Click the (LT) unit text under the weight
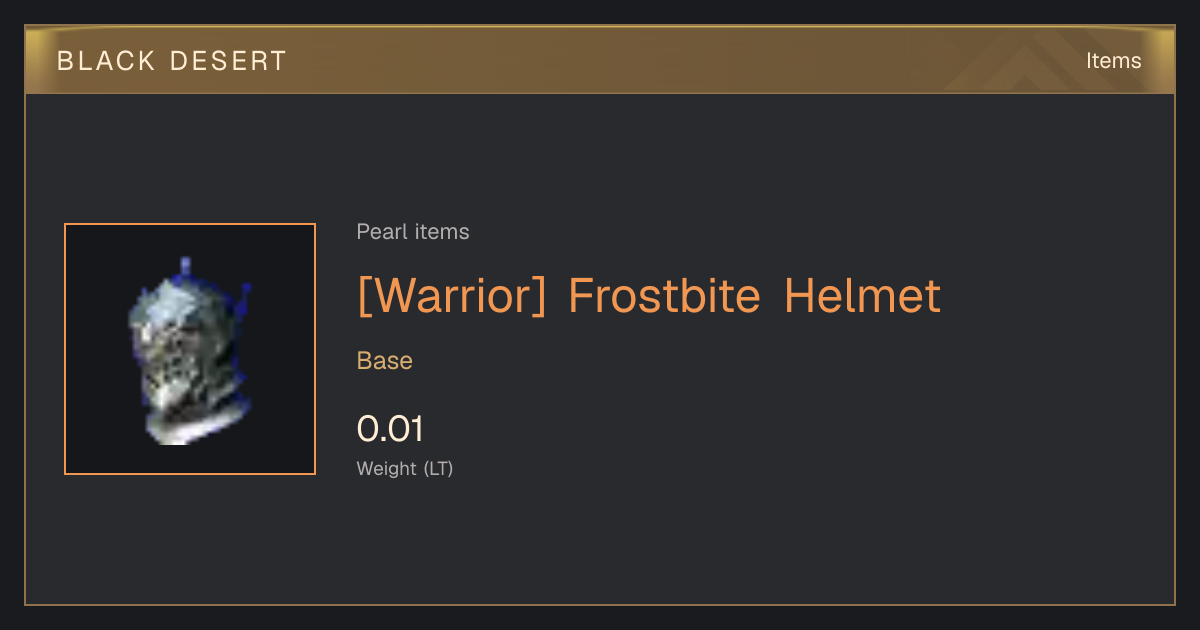Image resolution: width=1200 pixels, height=630 pixels. tap(438, 469)
